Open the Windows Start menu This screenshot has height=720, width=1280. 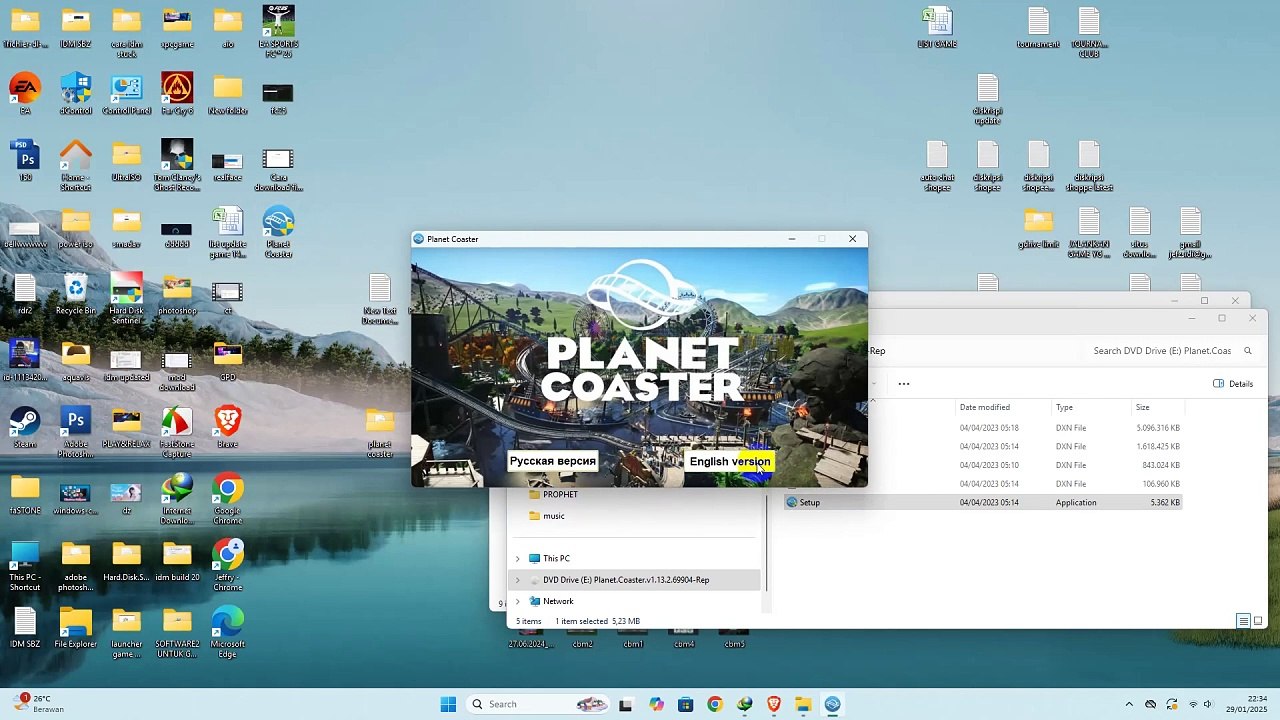point(448,704)
